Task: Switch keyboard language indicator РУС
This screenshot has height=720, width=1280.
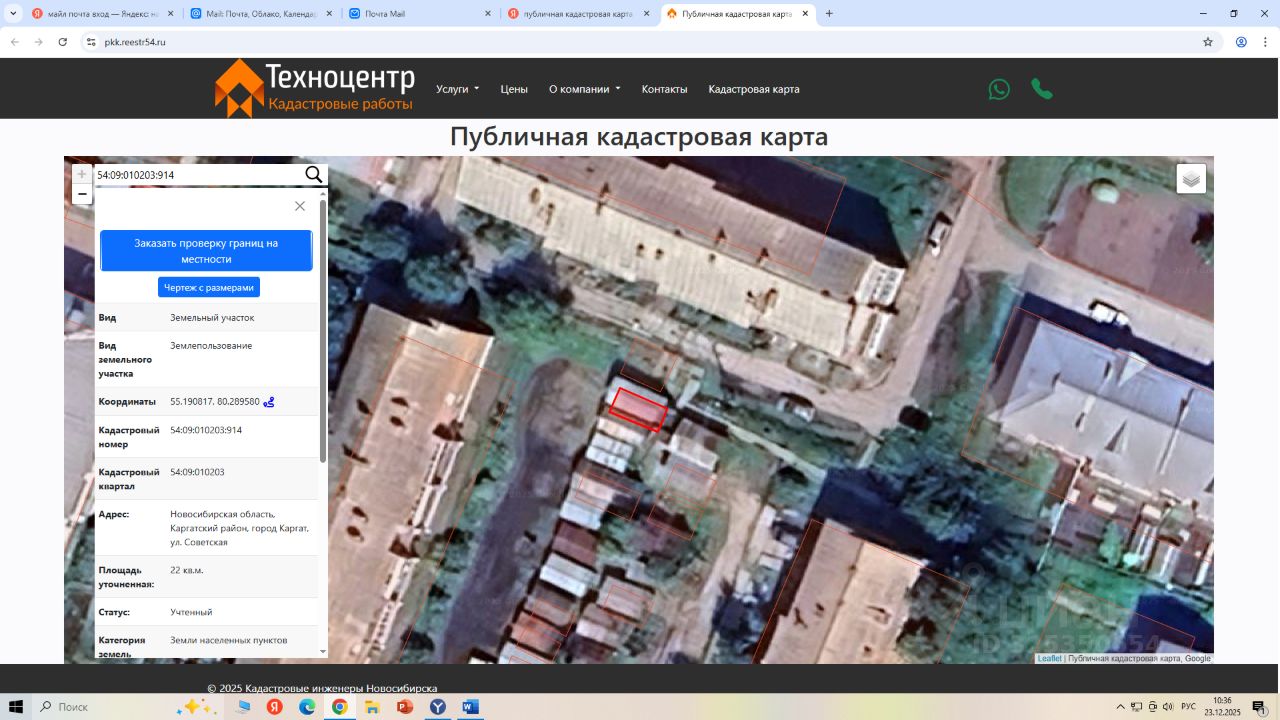Action: pyautogui.click(x=1187, y=707)
